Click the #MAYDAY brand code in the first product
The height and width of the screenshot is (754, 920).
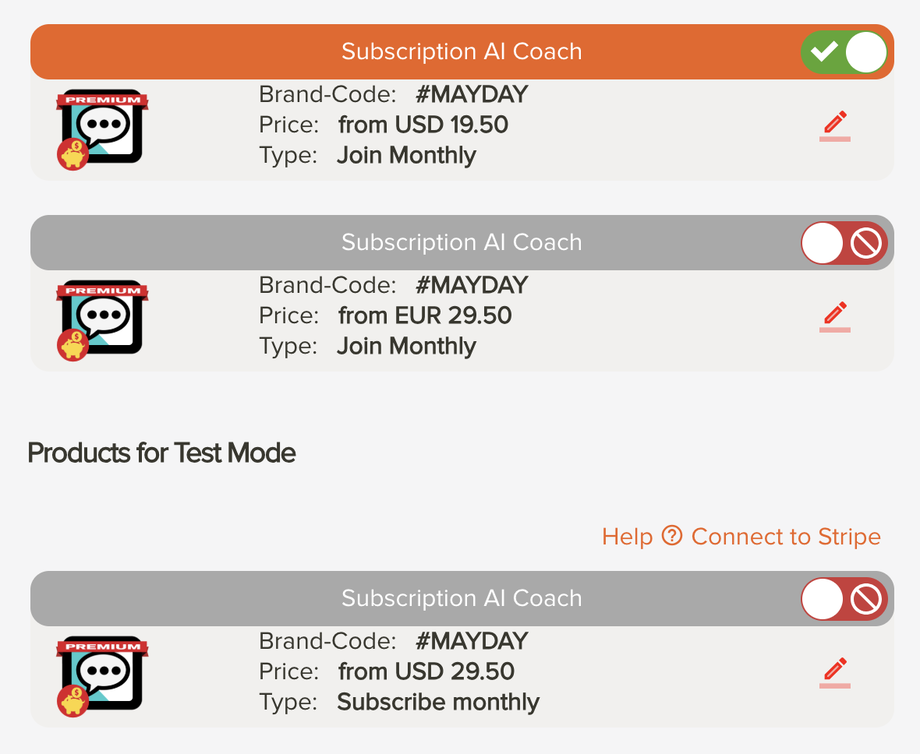471,95
